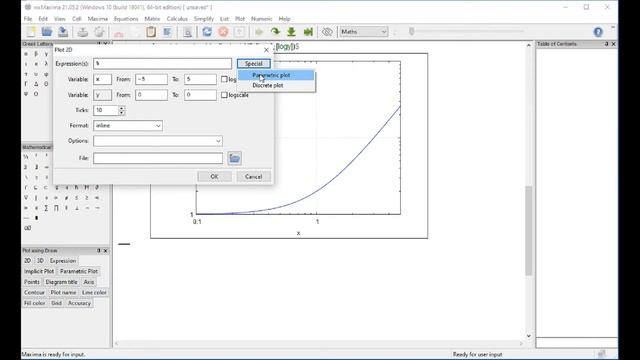The image size is (640, 360).
Task: Click the x To value field
Action: pos(200,79)
